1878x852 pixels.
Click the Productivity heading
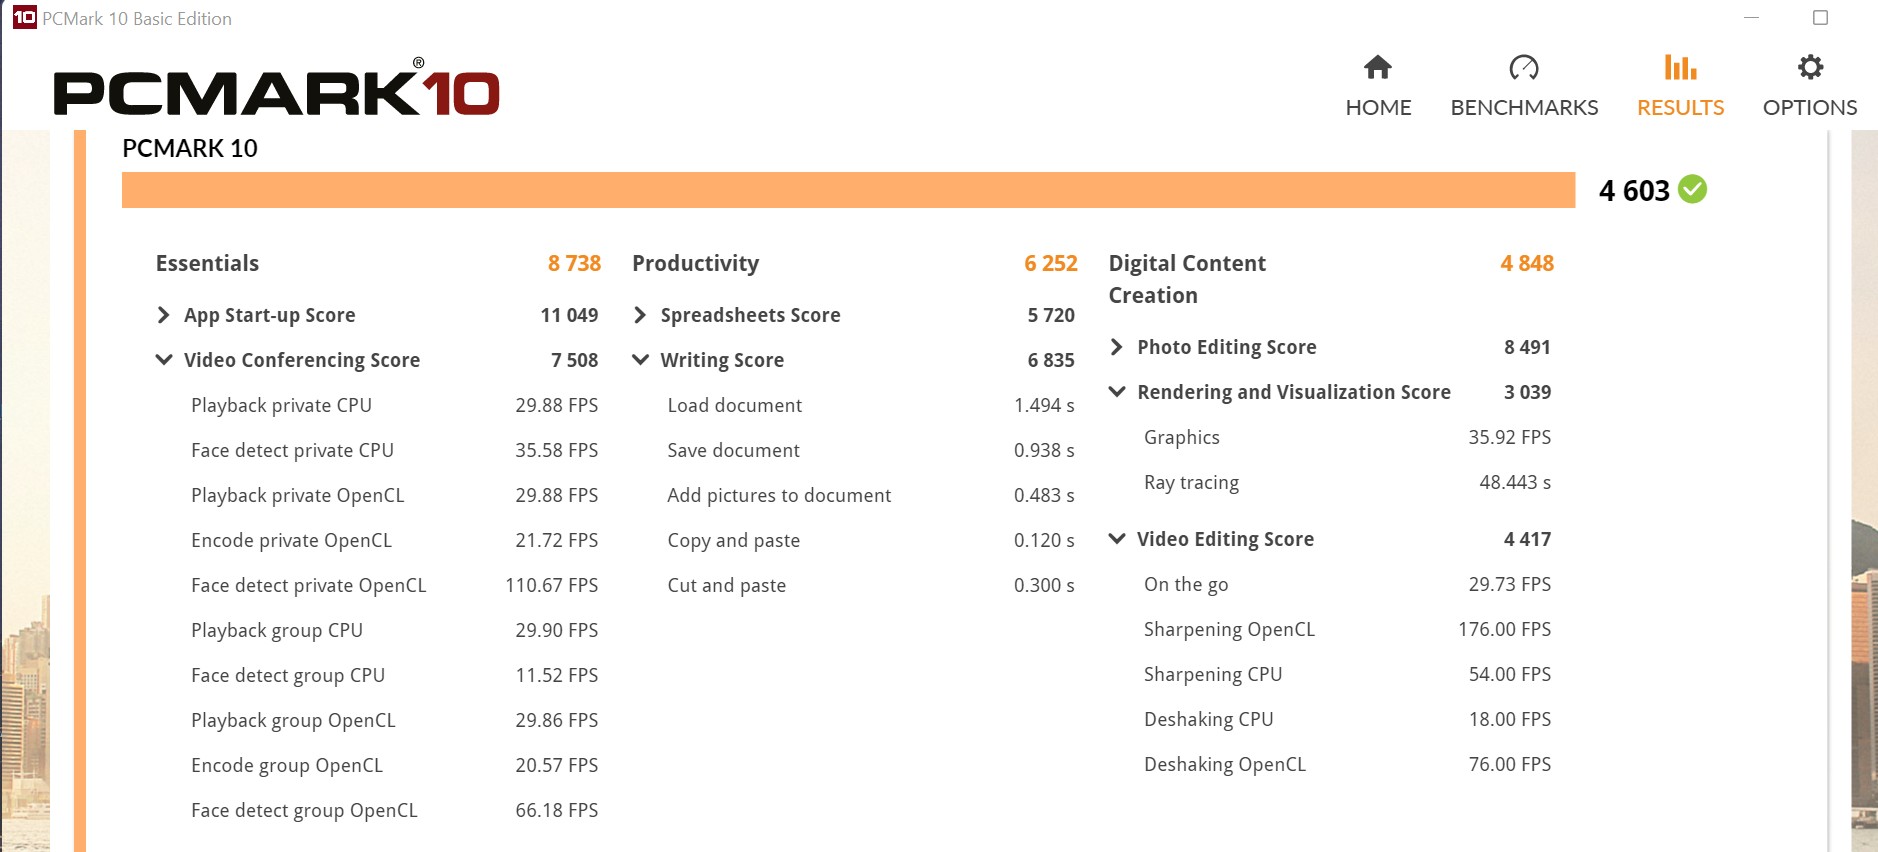[695, 263]
